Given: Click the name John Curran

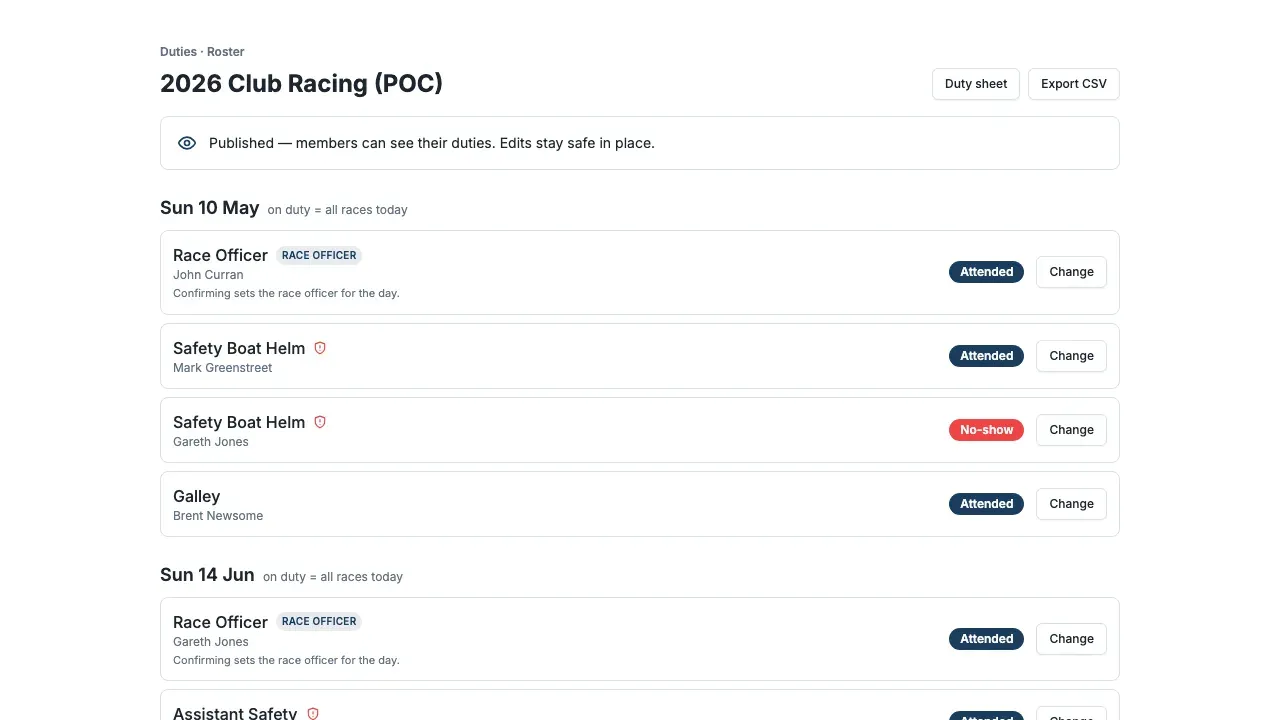Looking at the screenshot, I should [x=208, y=275].
